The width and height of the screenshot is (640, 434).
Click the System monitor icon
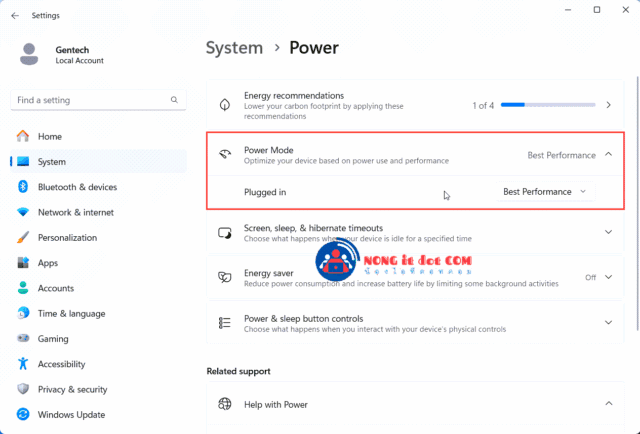point(23,161)
